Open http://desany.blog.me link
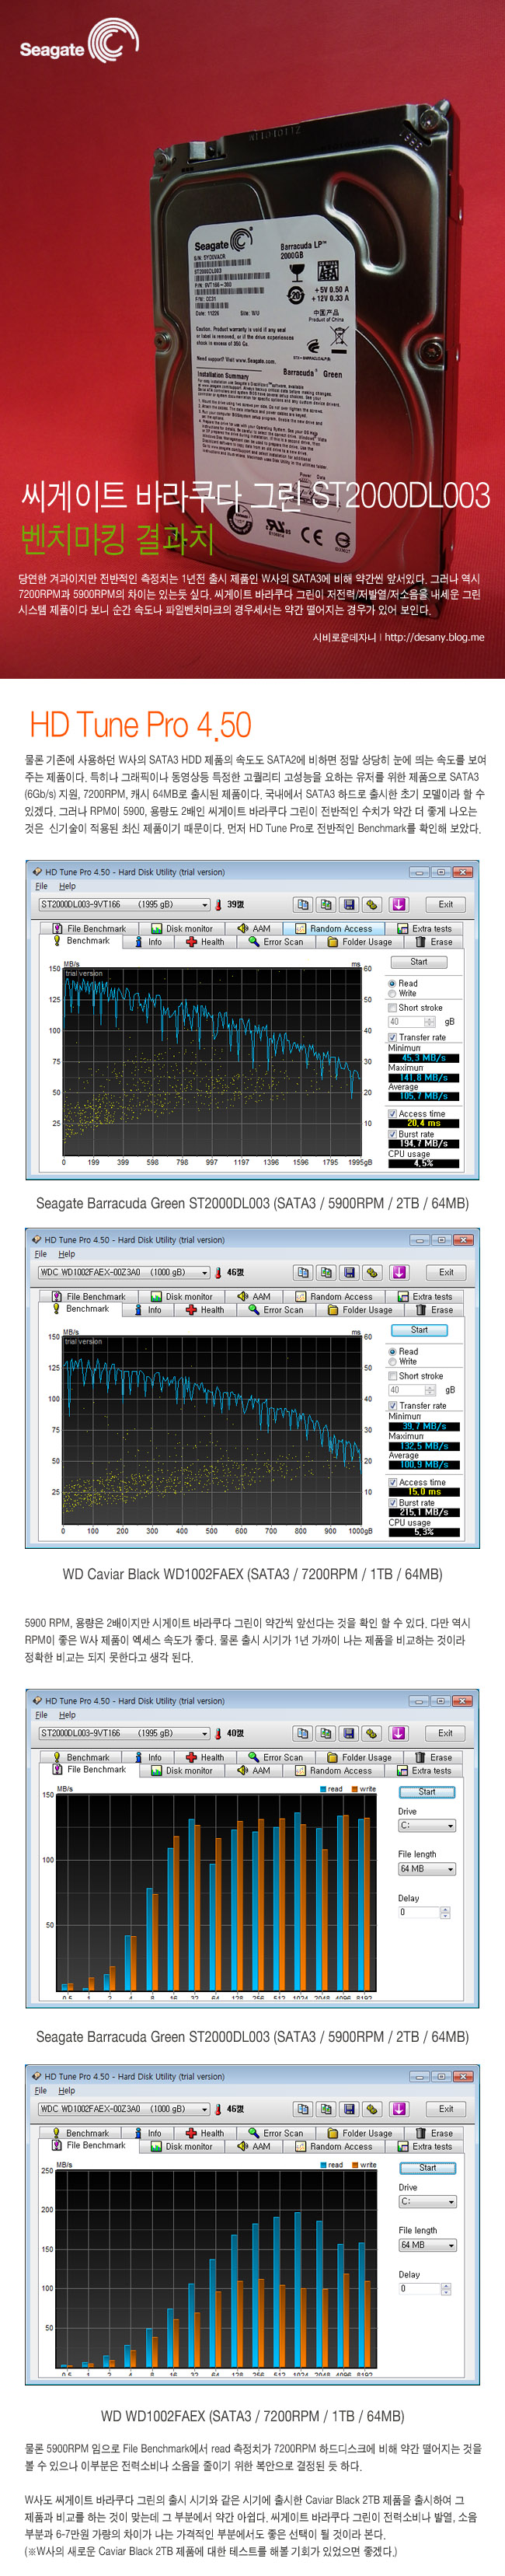The height and width of the screenshot is (2576, 505). 434,637
